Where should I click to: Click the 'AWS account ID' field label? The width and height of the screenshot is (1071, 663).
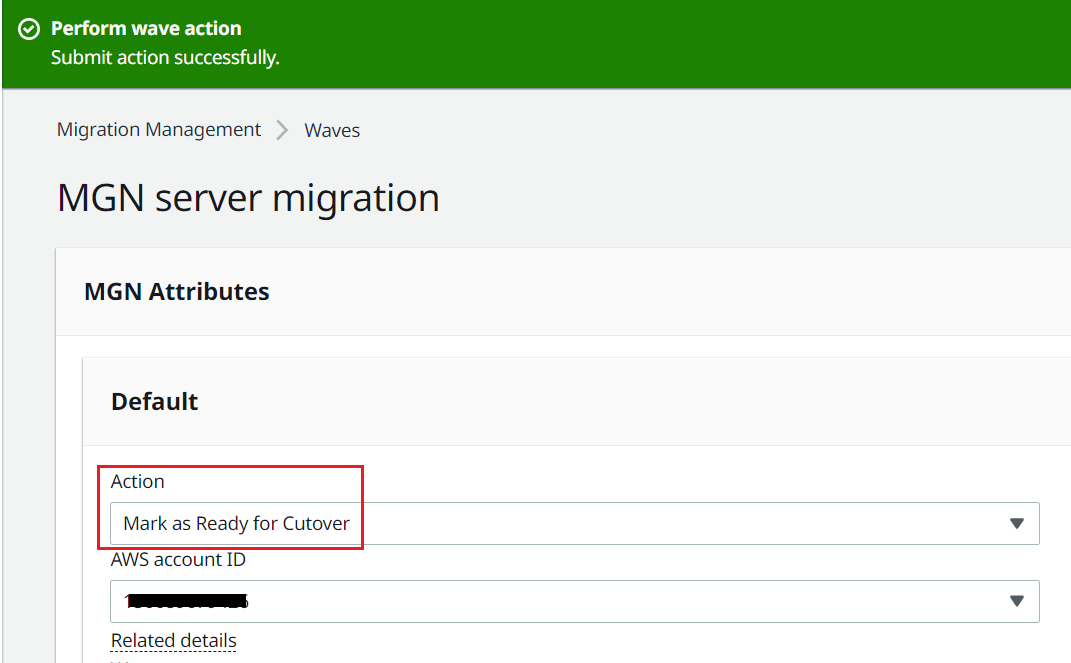coord(178,559)
